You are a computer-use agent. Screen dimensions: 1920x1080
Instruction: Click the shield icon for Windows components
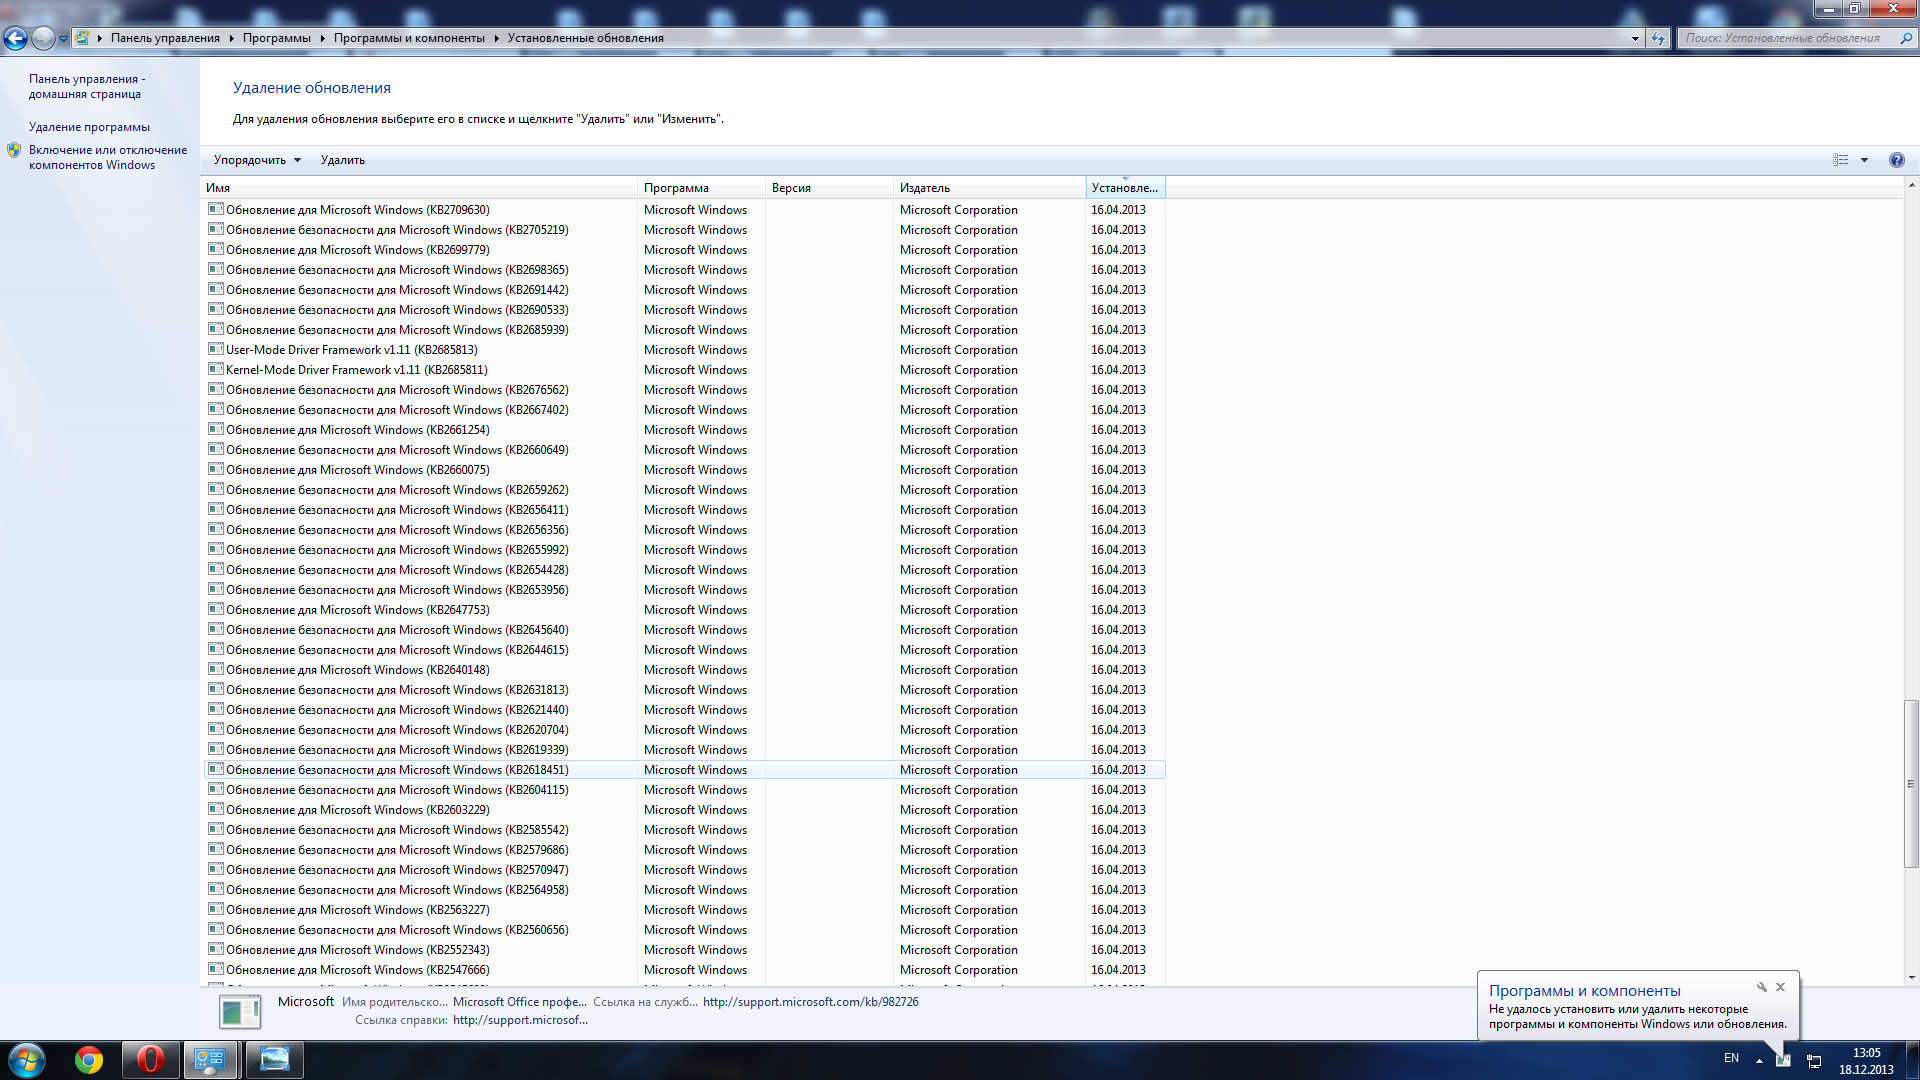coord(14,150)
